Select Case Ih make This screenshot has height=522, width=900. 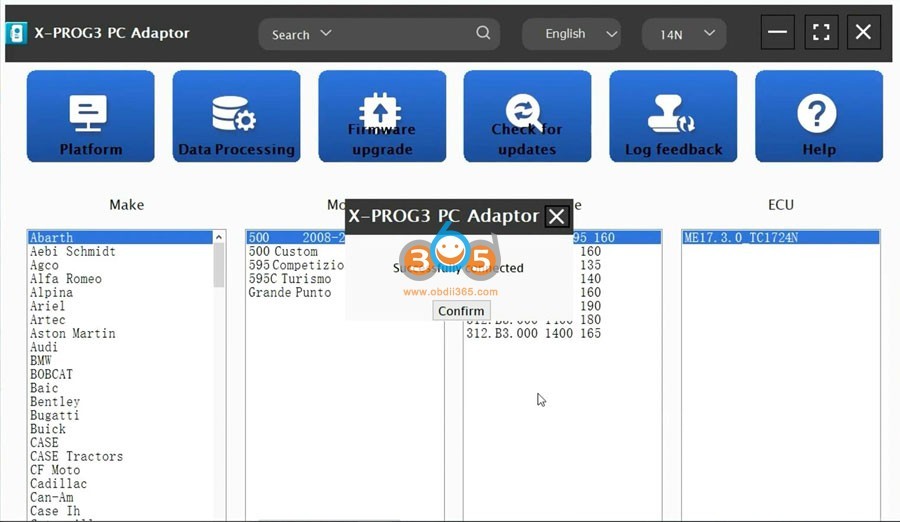[120, 511]
